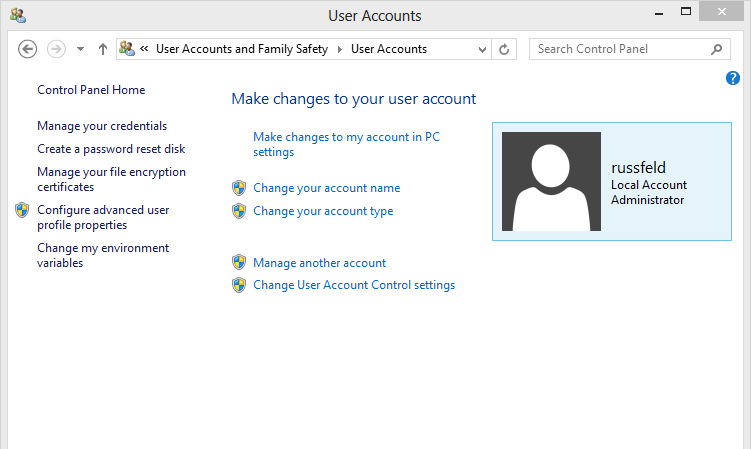
Task: Click the search magnifier icon
Action: (x=716, y=49)
